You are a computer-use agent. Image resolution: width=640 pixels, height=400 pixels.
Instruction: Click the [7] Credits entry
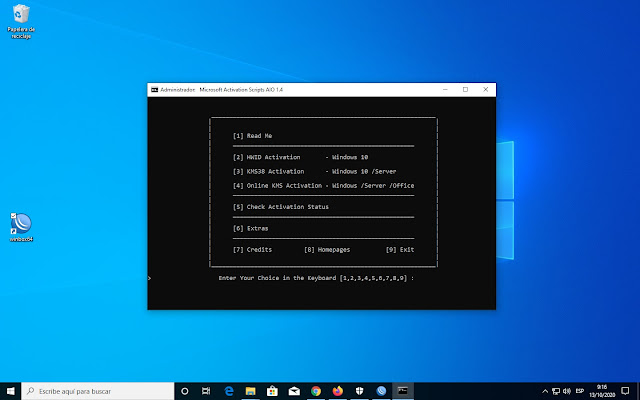(x=252, y=250)
